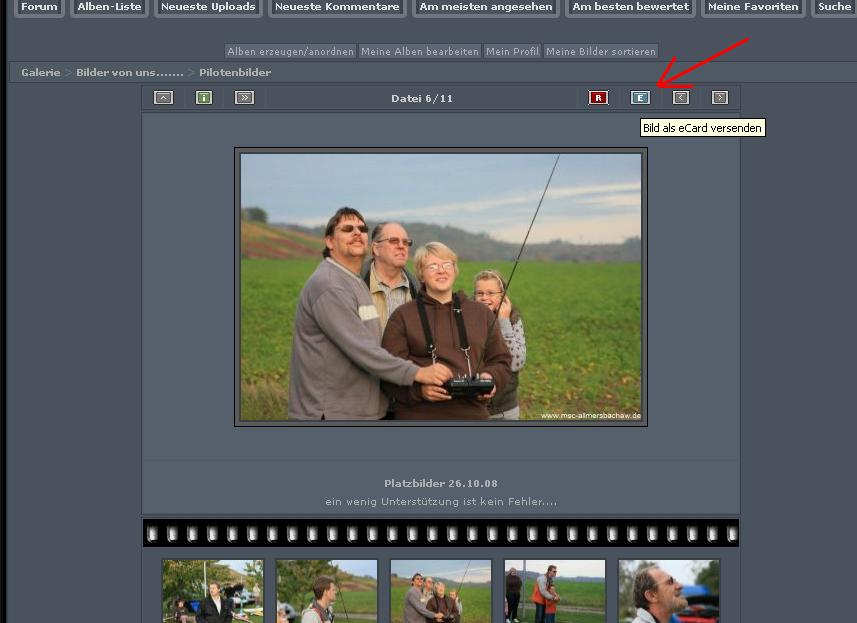This screenshot has height=623, width=857.
Task: Go to next file arrow icon
Action: (720, 98)
